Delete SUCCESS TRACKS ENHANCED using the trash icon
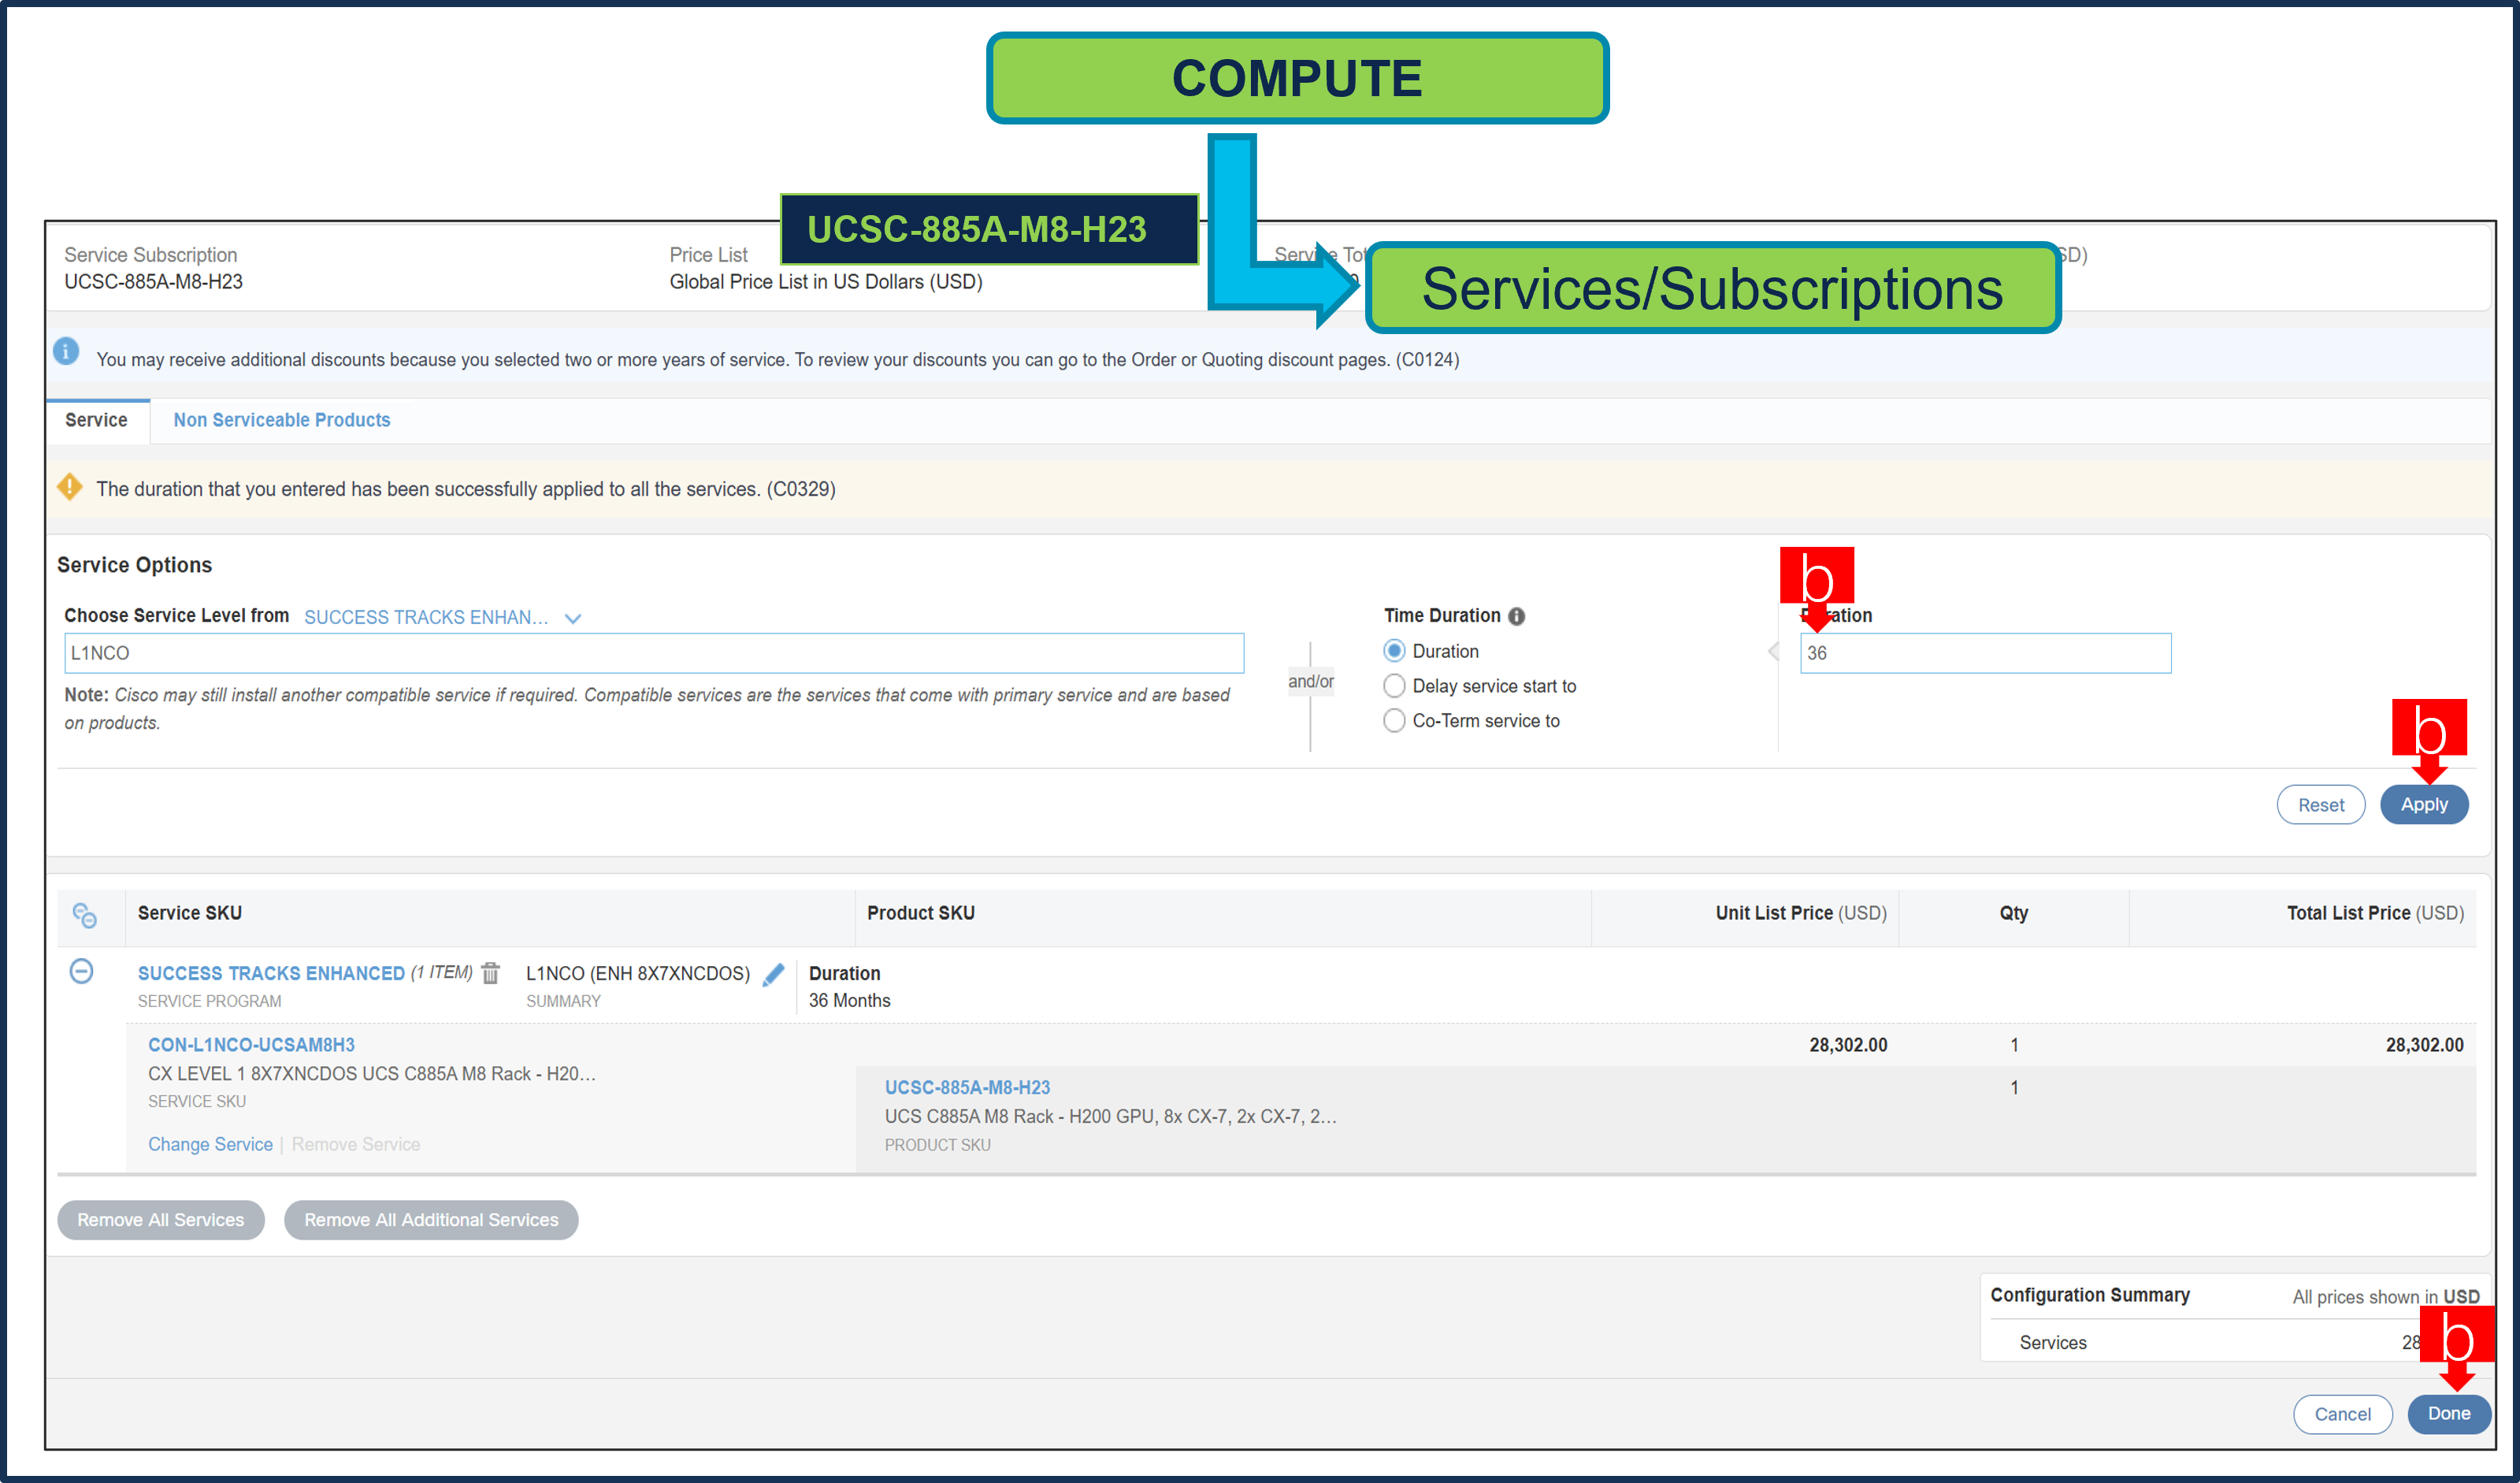 [x=490, y=971]
